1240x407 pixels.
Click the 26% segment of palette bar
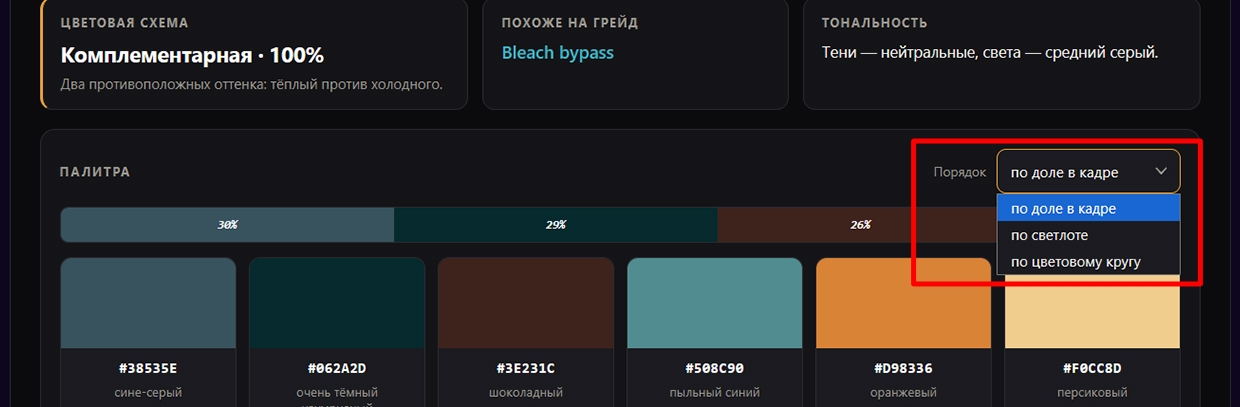860,225
